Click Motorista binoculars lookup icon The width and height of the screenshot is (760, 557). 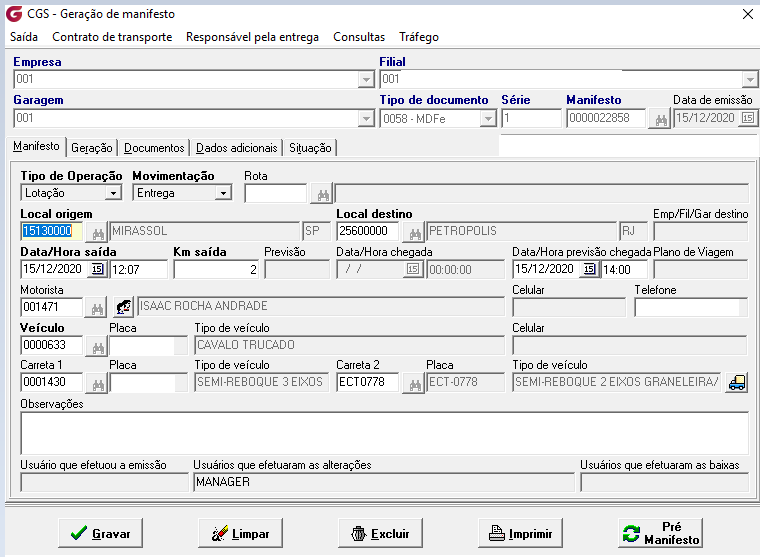coord(97,308)
